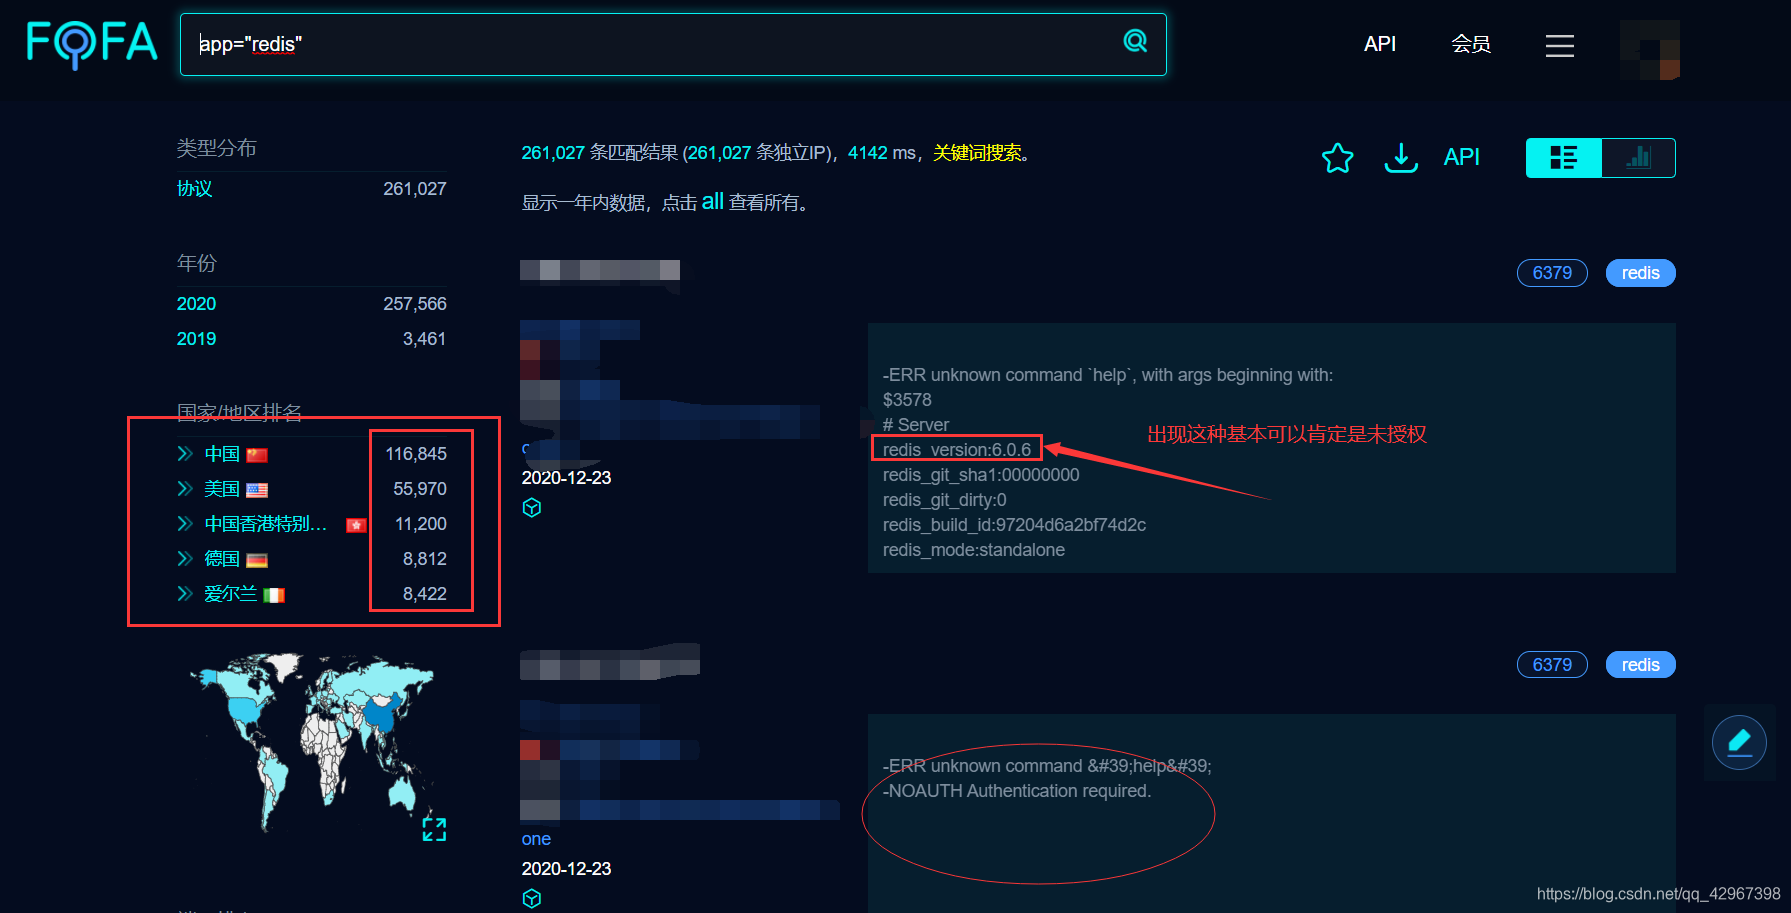Click the first result's redis tag
The image size is (1791, 913).
[1640, 273]
